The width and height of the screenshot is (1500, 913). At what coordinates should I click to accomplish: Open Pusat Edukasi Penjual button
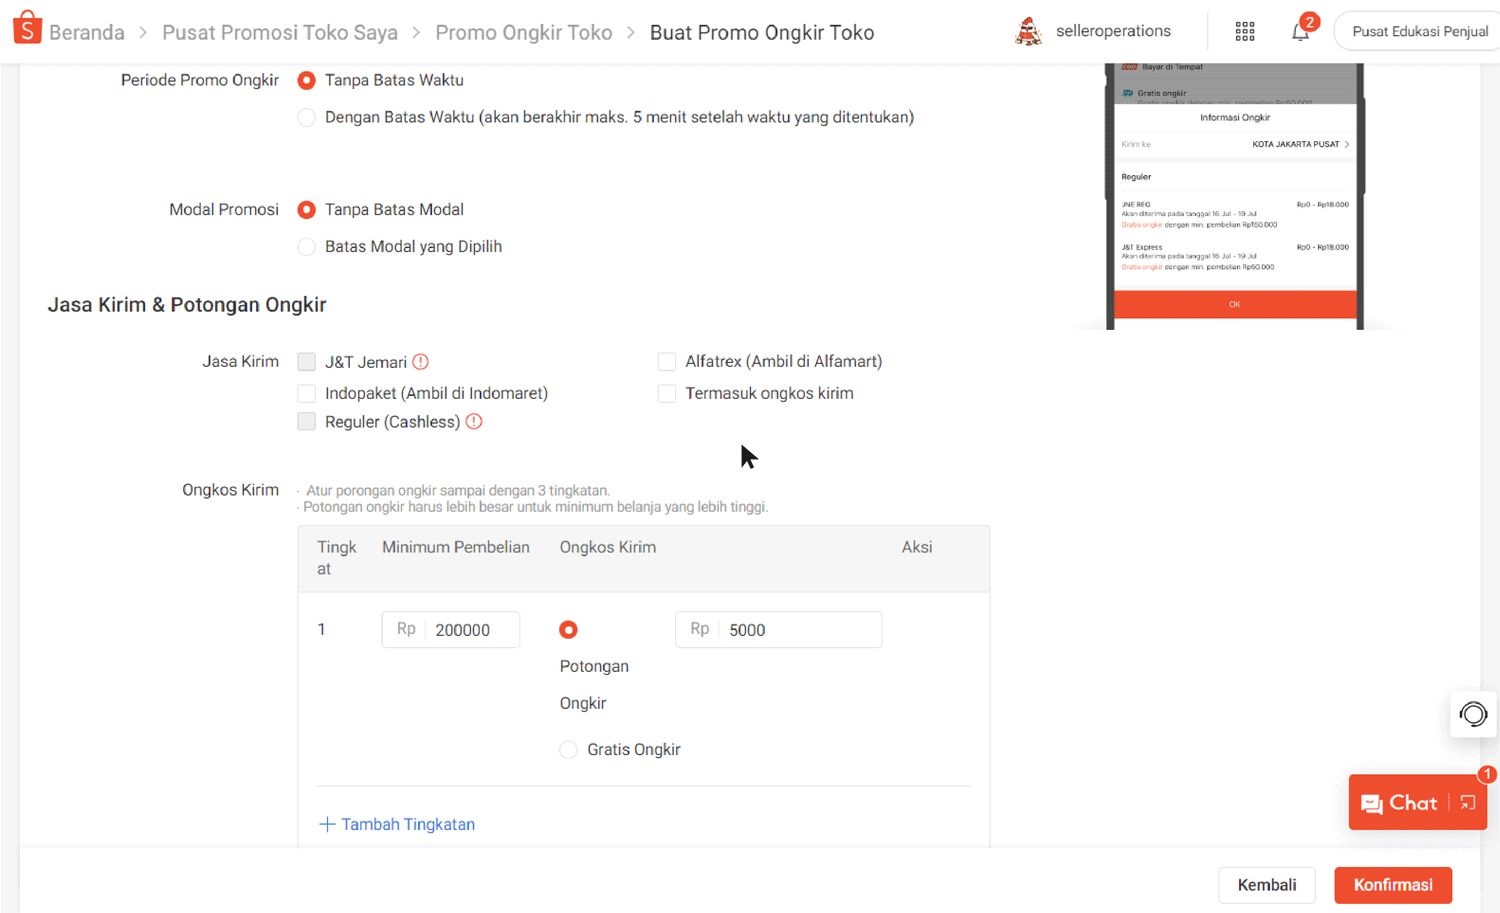(1419, 32)
